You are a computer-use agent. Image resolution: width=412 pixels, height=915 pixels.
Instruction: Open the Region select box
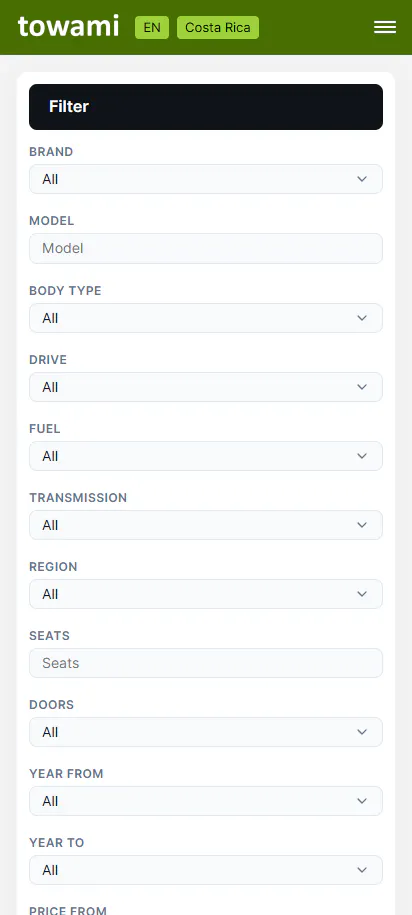pos(206,594)
